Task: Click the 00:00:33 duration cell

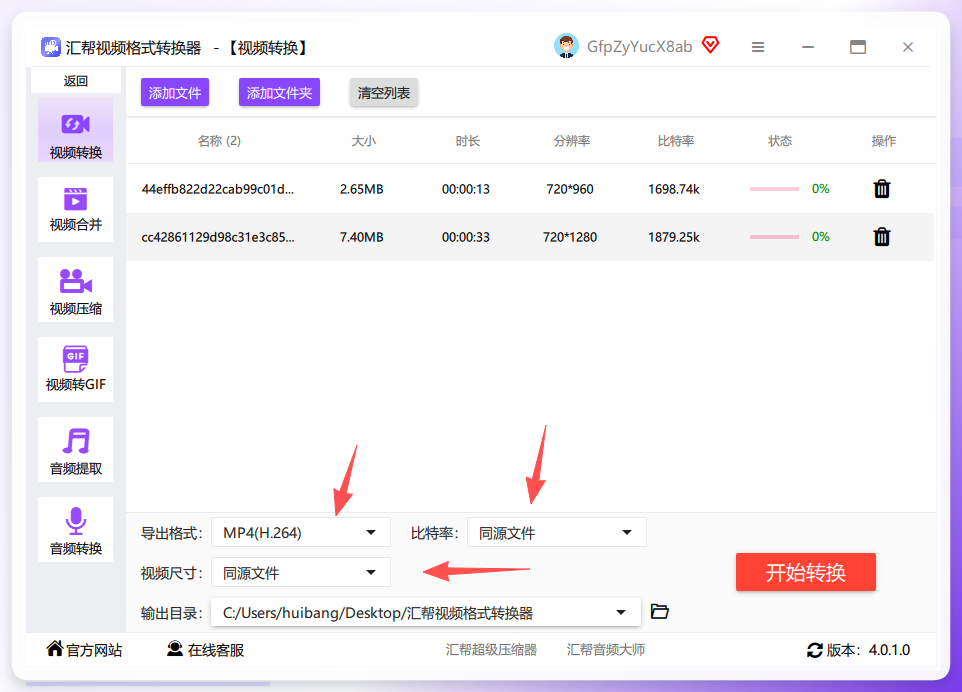Action: tap(466, 237)
